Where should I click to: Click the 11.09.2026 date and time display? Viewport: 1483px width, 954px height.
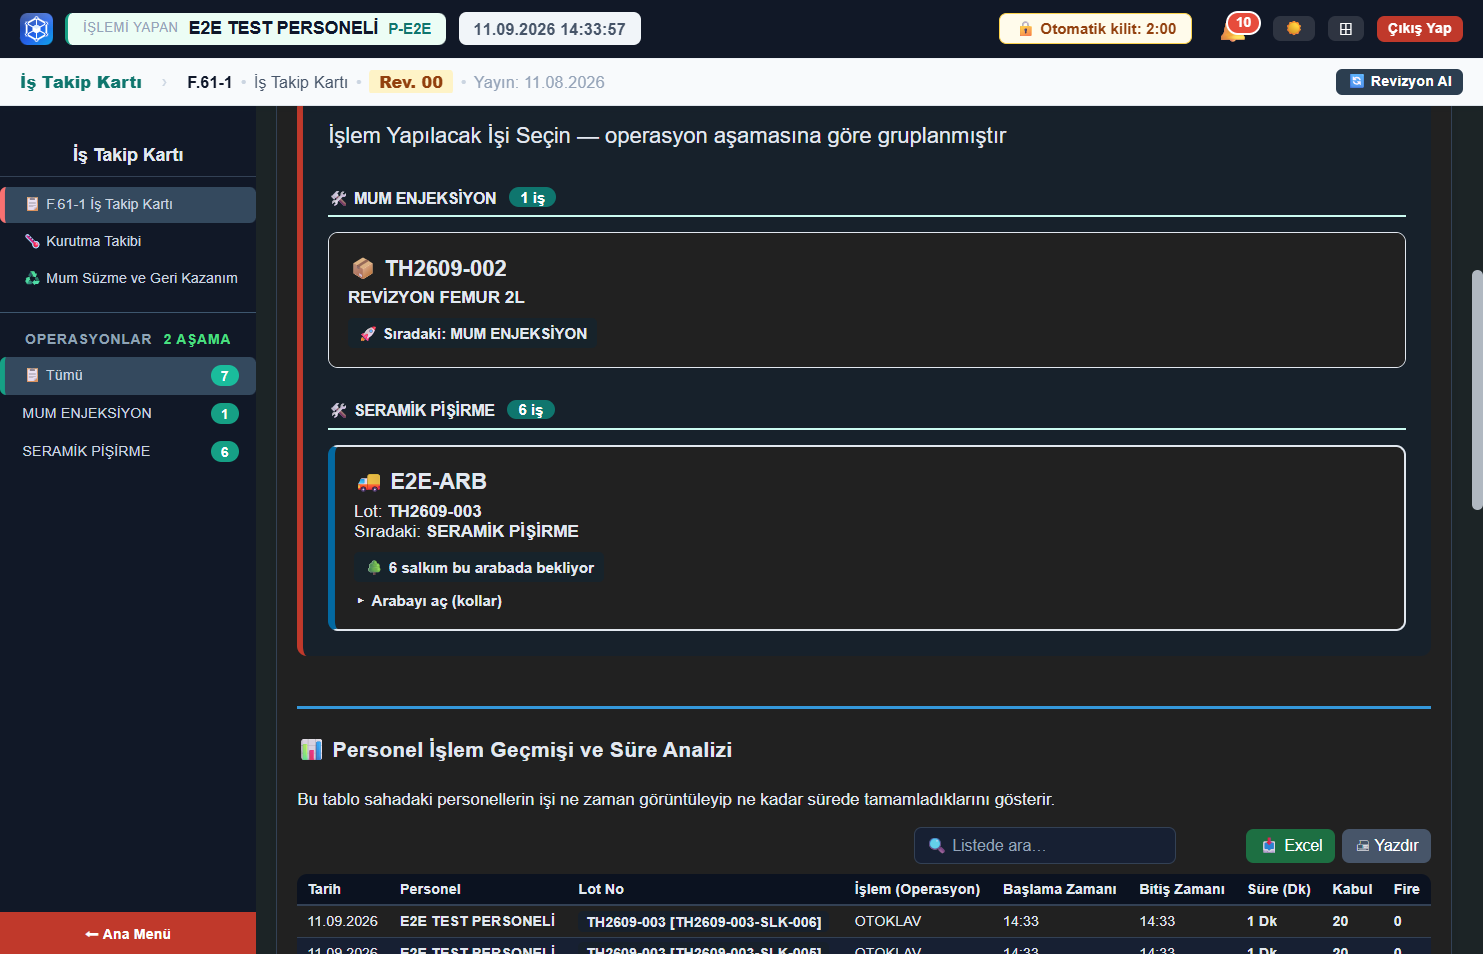(x=550, y=29)
